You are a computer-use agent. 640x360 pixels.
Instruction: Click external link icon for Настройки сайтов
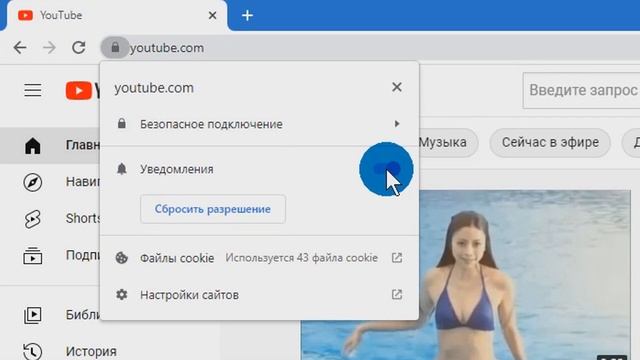[397, 295]
